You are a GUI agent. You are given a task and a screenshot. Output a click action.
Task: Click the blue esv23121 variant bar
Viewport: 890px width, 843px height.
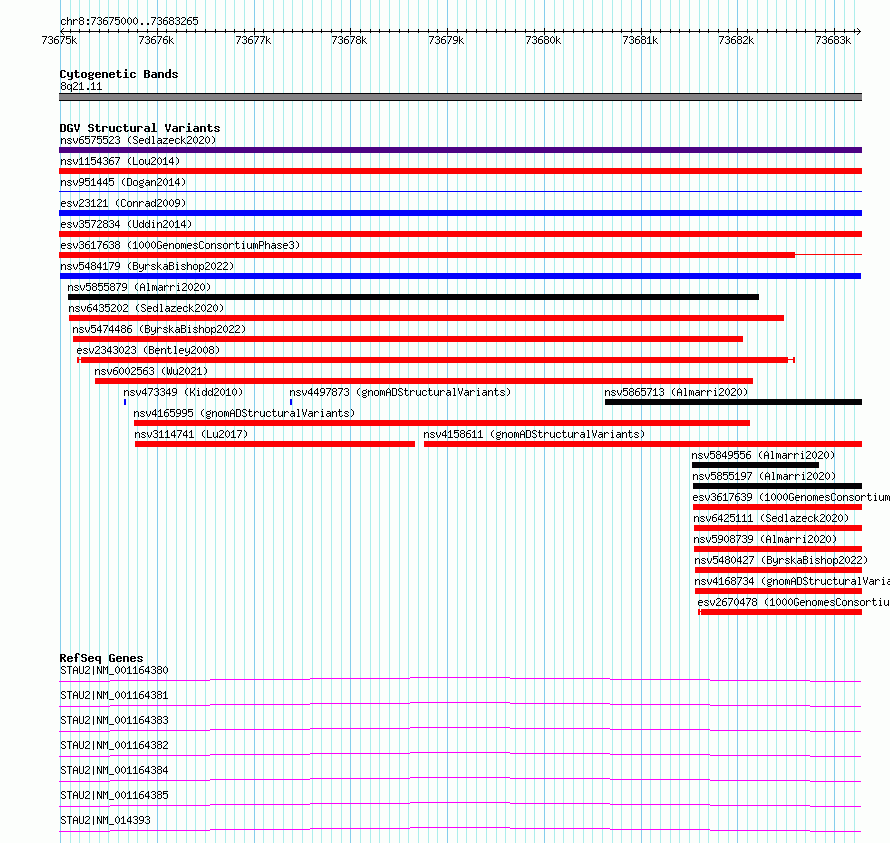tap(460, 213)
